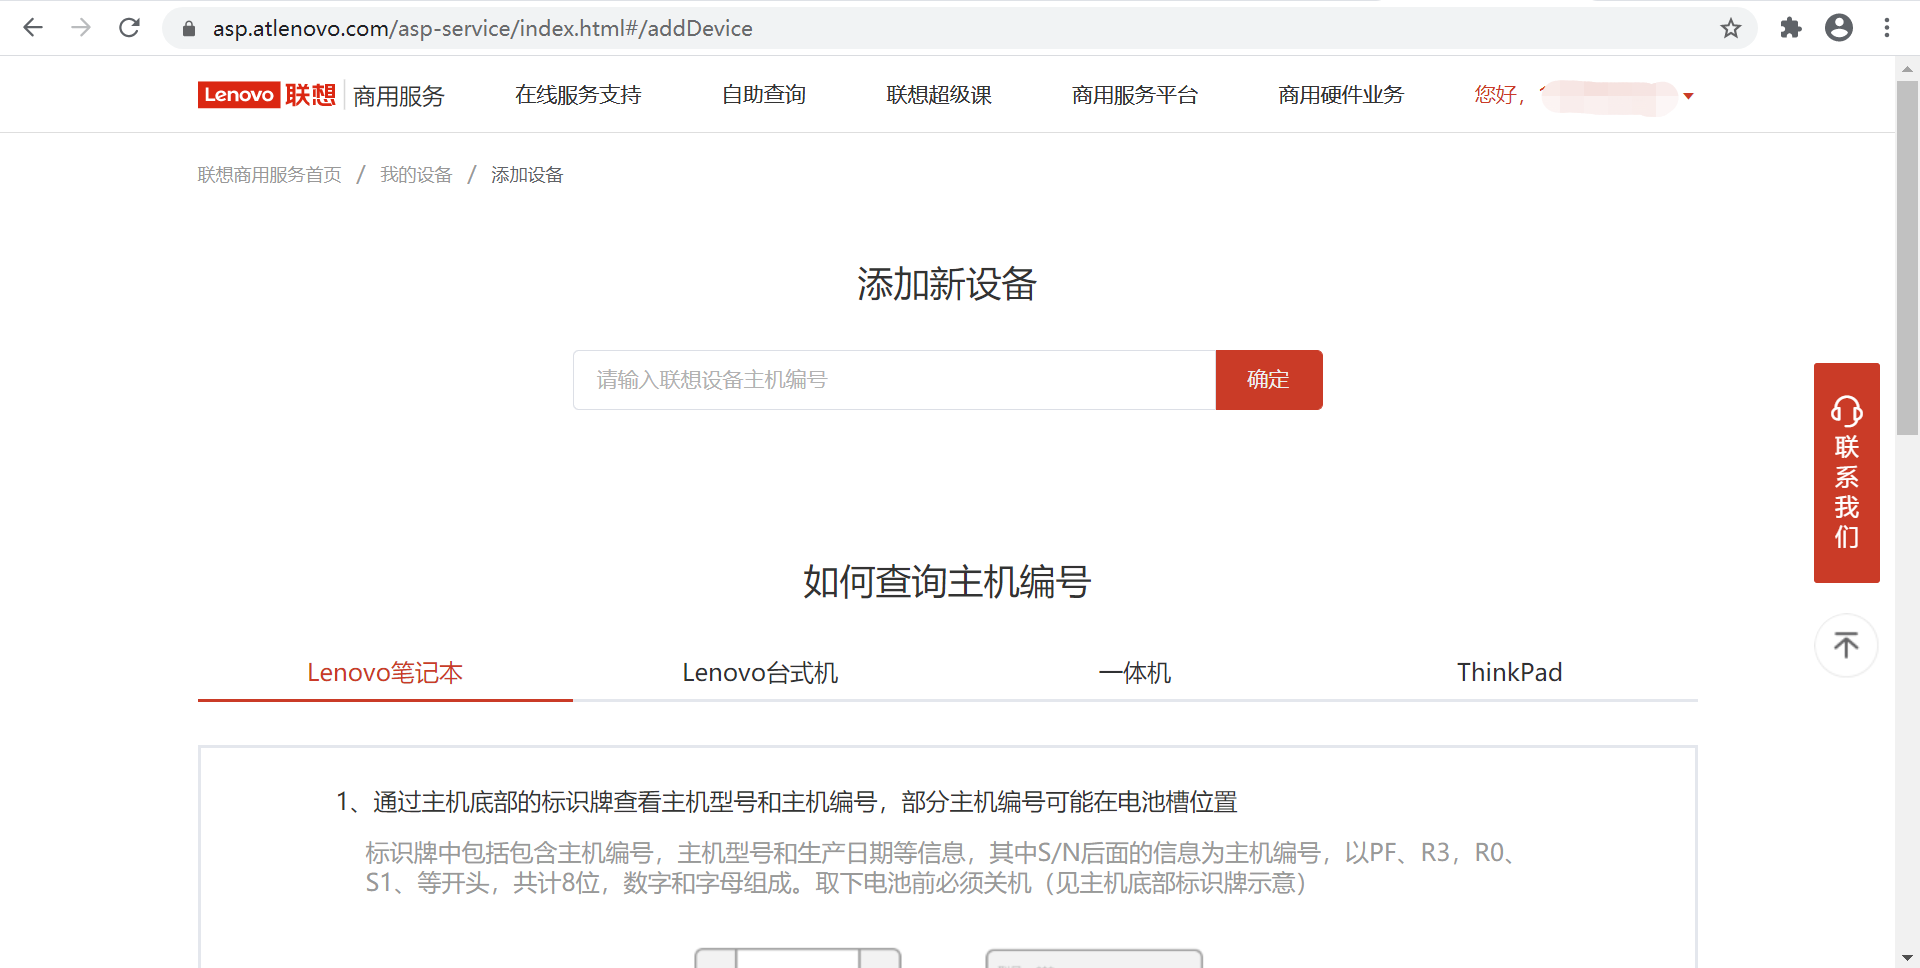The height and width of the screenshot is (968, 1920).
Task: Open the 联系我们 contact widget
Action: pos(1846,473)
